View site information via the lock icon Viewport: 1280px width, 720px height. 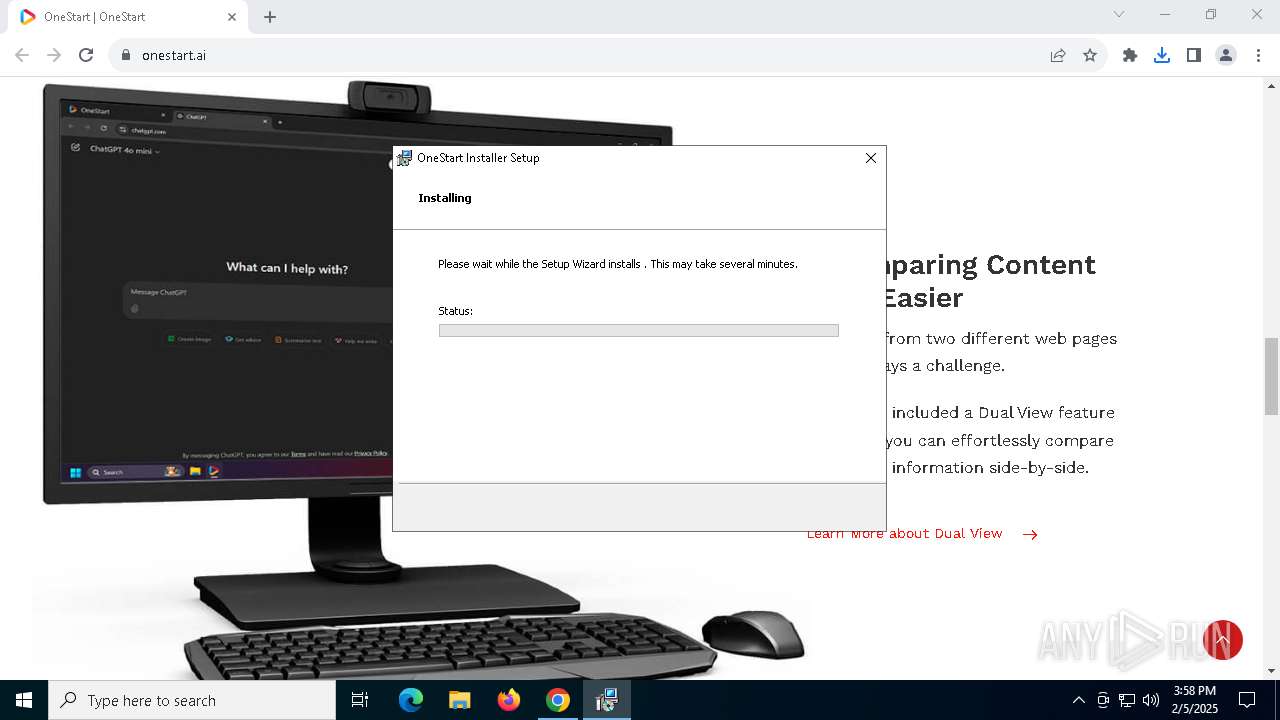click(x=126, y=55)
